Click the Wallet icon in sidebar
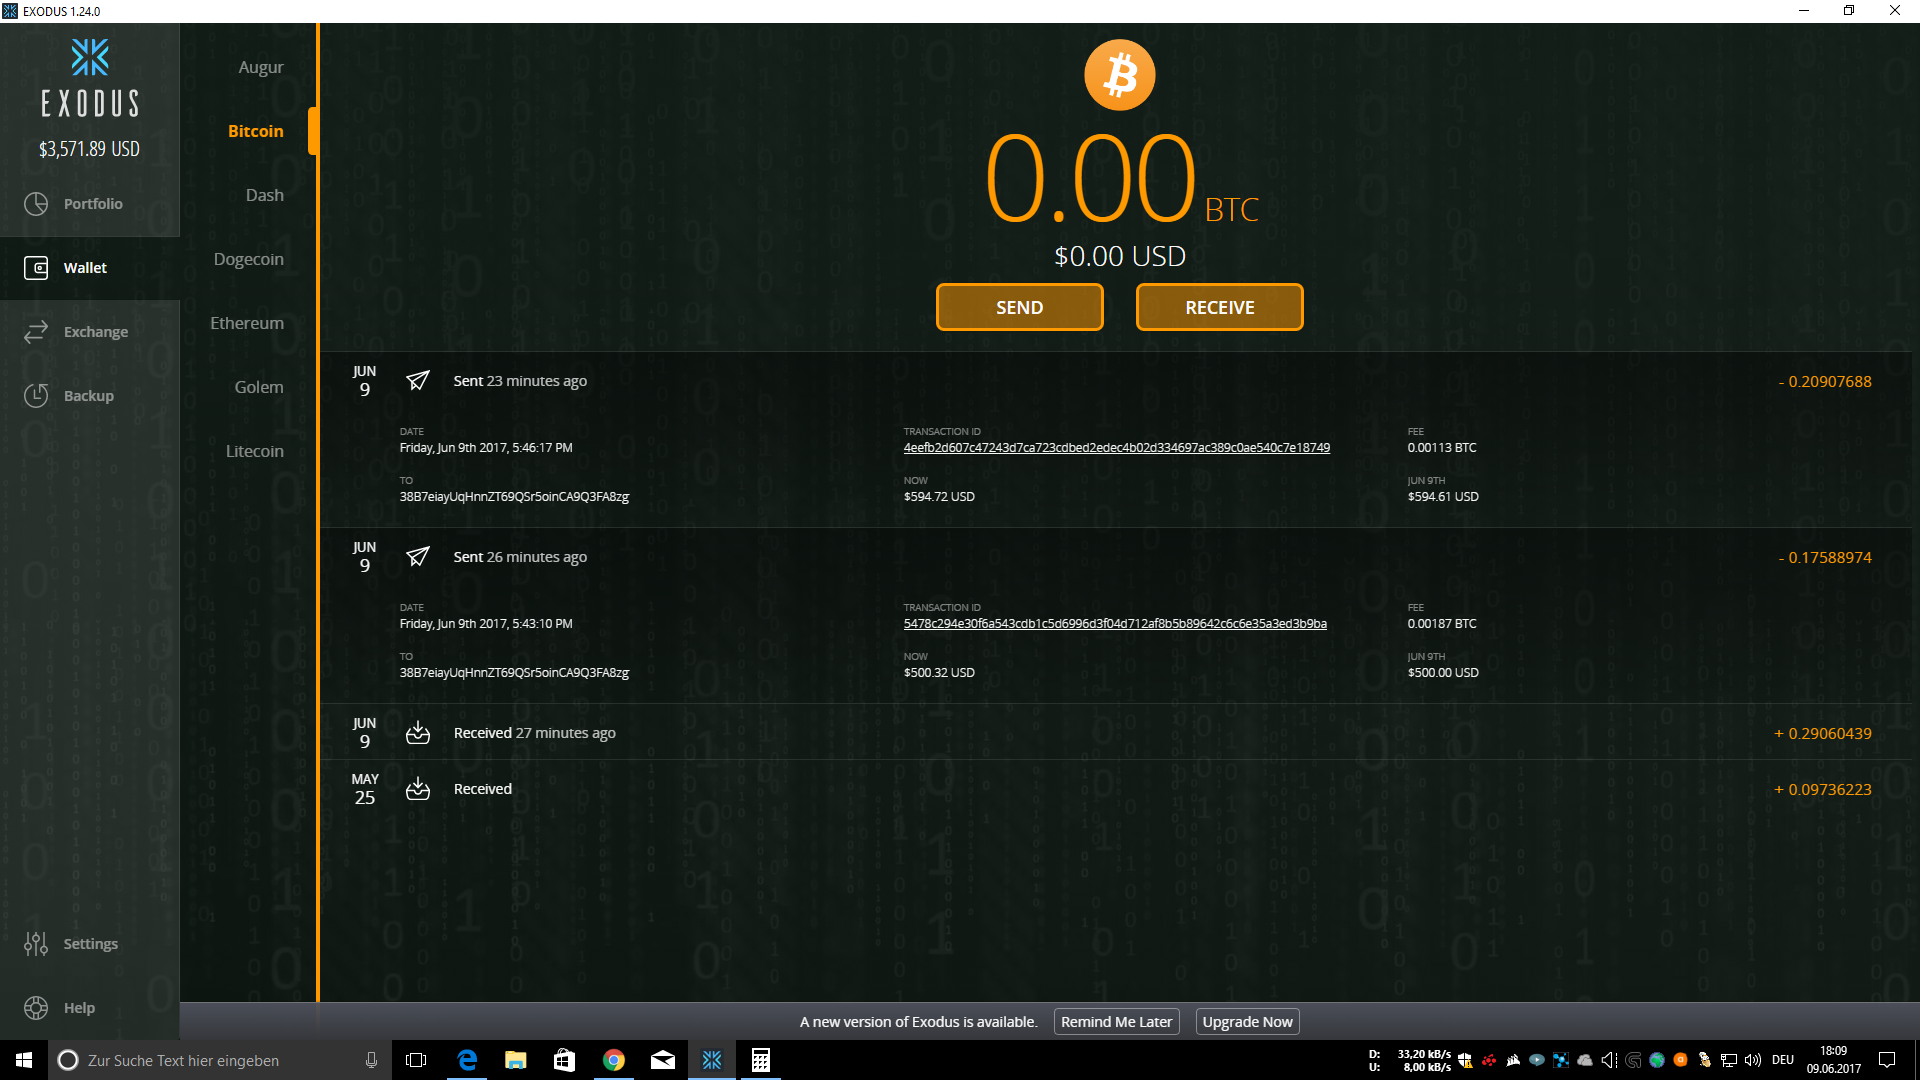Image resolution: width=1920 pixels, height=1080 pixels. [x=36, y=268]
